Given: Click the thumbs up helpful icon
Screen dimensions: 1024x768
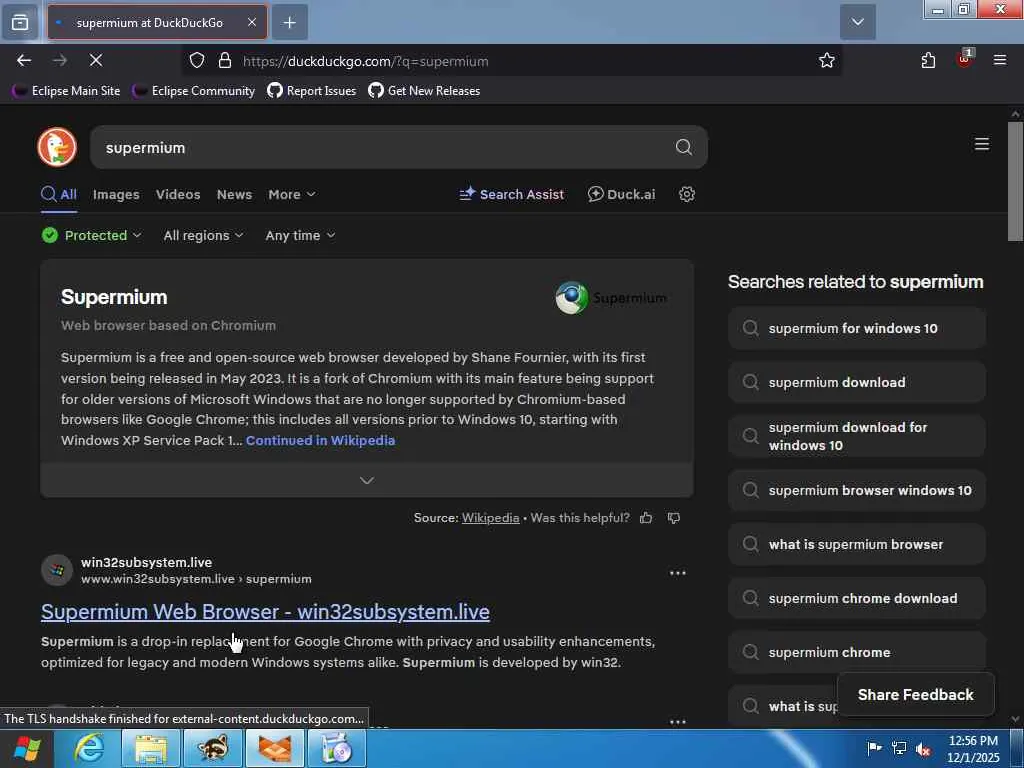Looking at the screenshot, I should (646, 518).
